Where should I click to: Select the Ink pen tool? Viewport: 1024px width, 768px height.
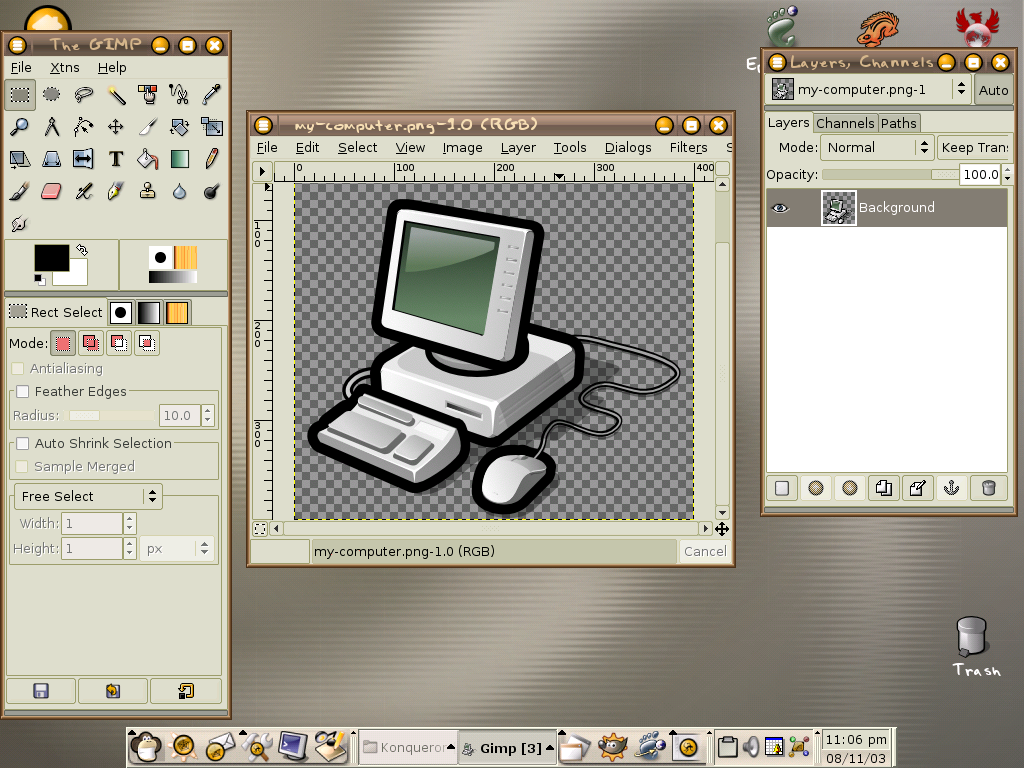pyautogui.click(x=116, y=191)
